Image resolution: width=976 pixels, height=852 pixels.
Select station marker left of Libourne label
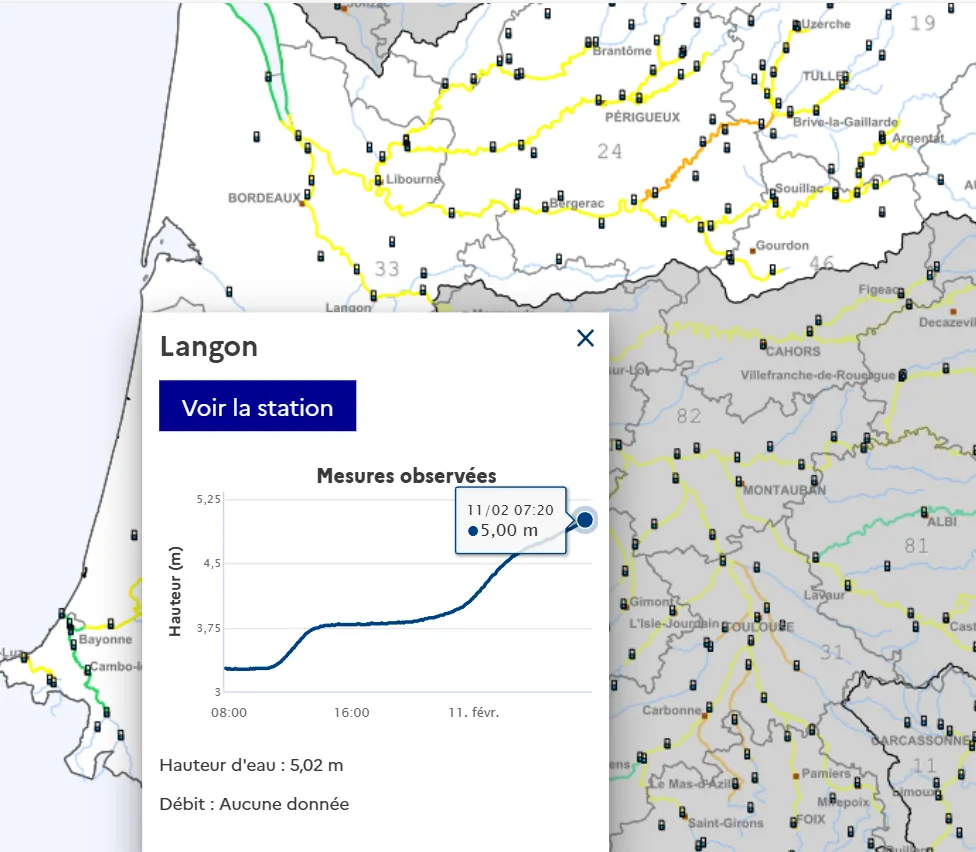(376, 181)
